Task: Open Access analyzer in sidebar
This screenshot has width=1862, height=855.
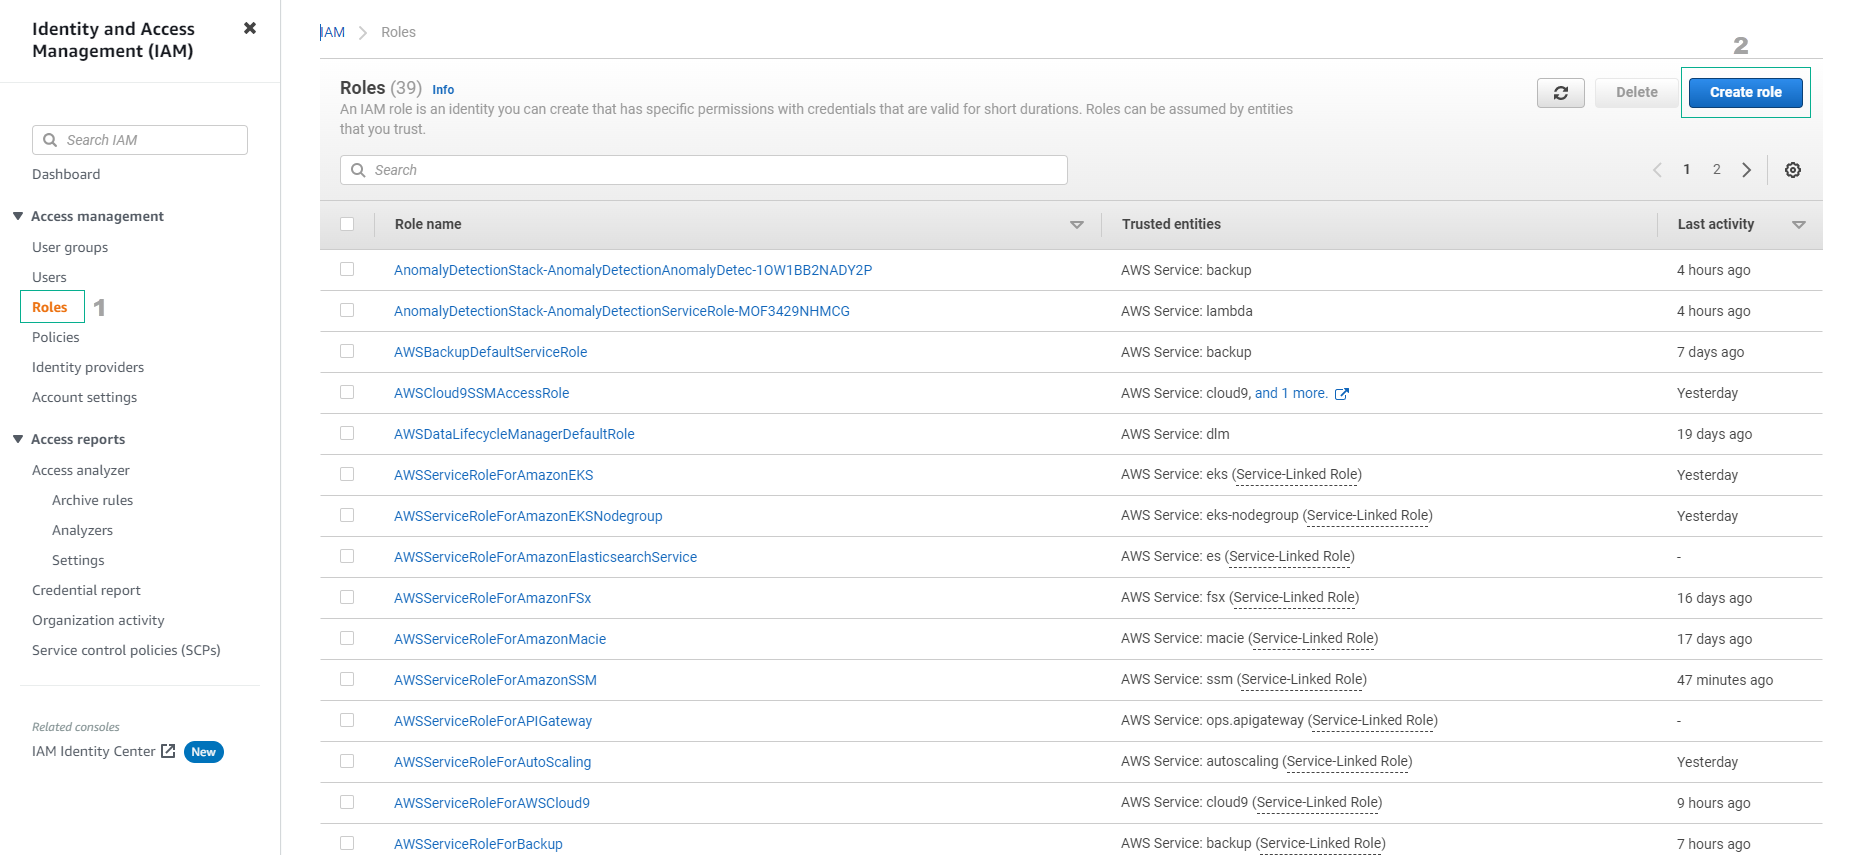Action: (x=81, y=470)
